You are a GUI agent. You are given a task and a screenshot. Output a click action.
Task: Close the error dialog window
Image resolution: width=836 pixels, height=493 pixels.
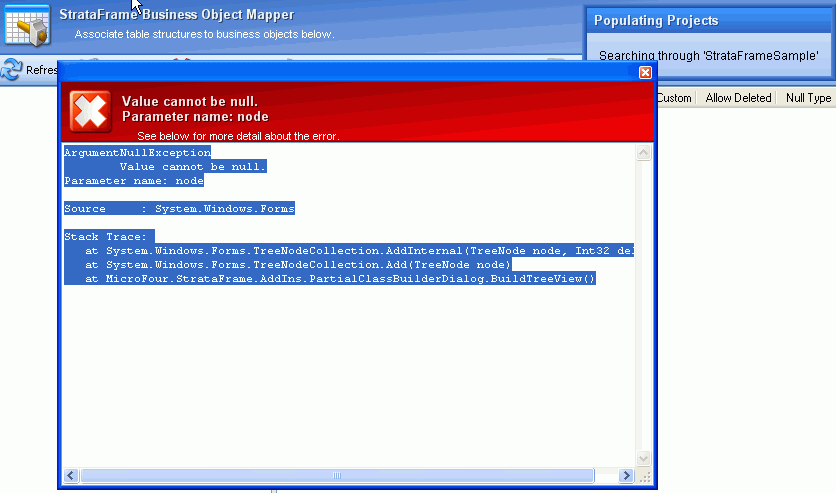coord(645,72)
